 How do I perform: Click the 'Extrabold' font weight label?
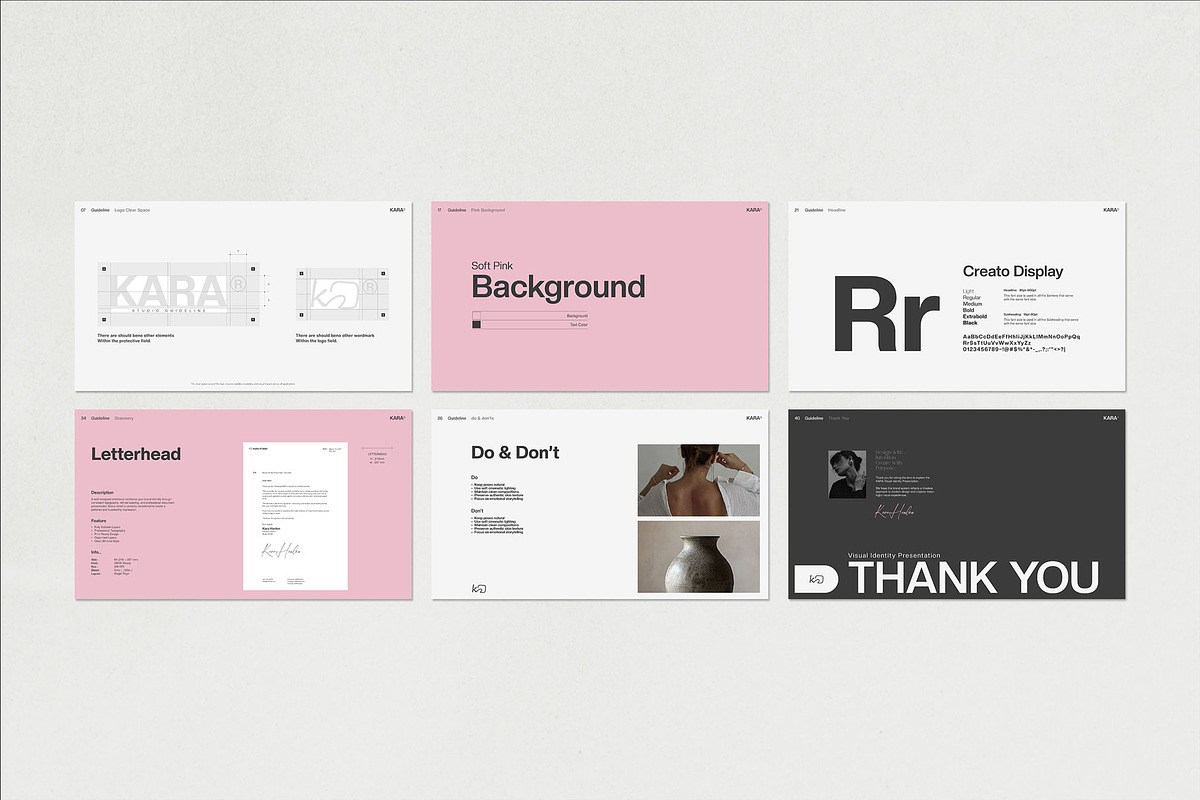pos(974,316)
